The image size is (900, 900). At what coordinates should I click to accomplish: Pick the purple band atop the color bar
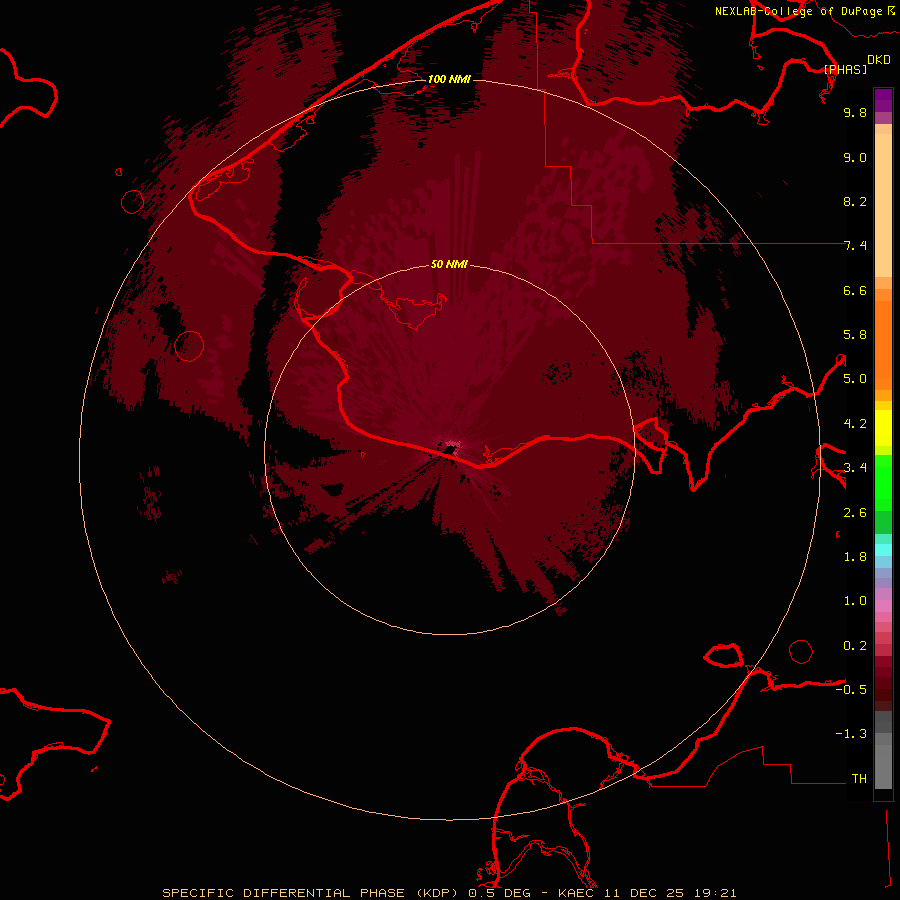(883, 100)
